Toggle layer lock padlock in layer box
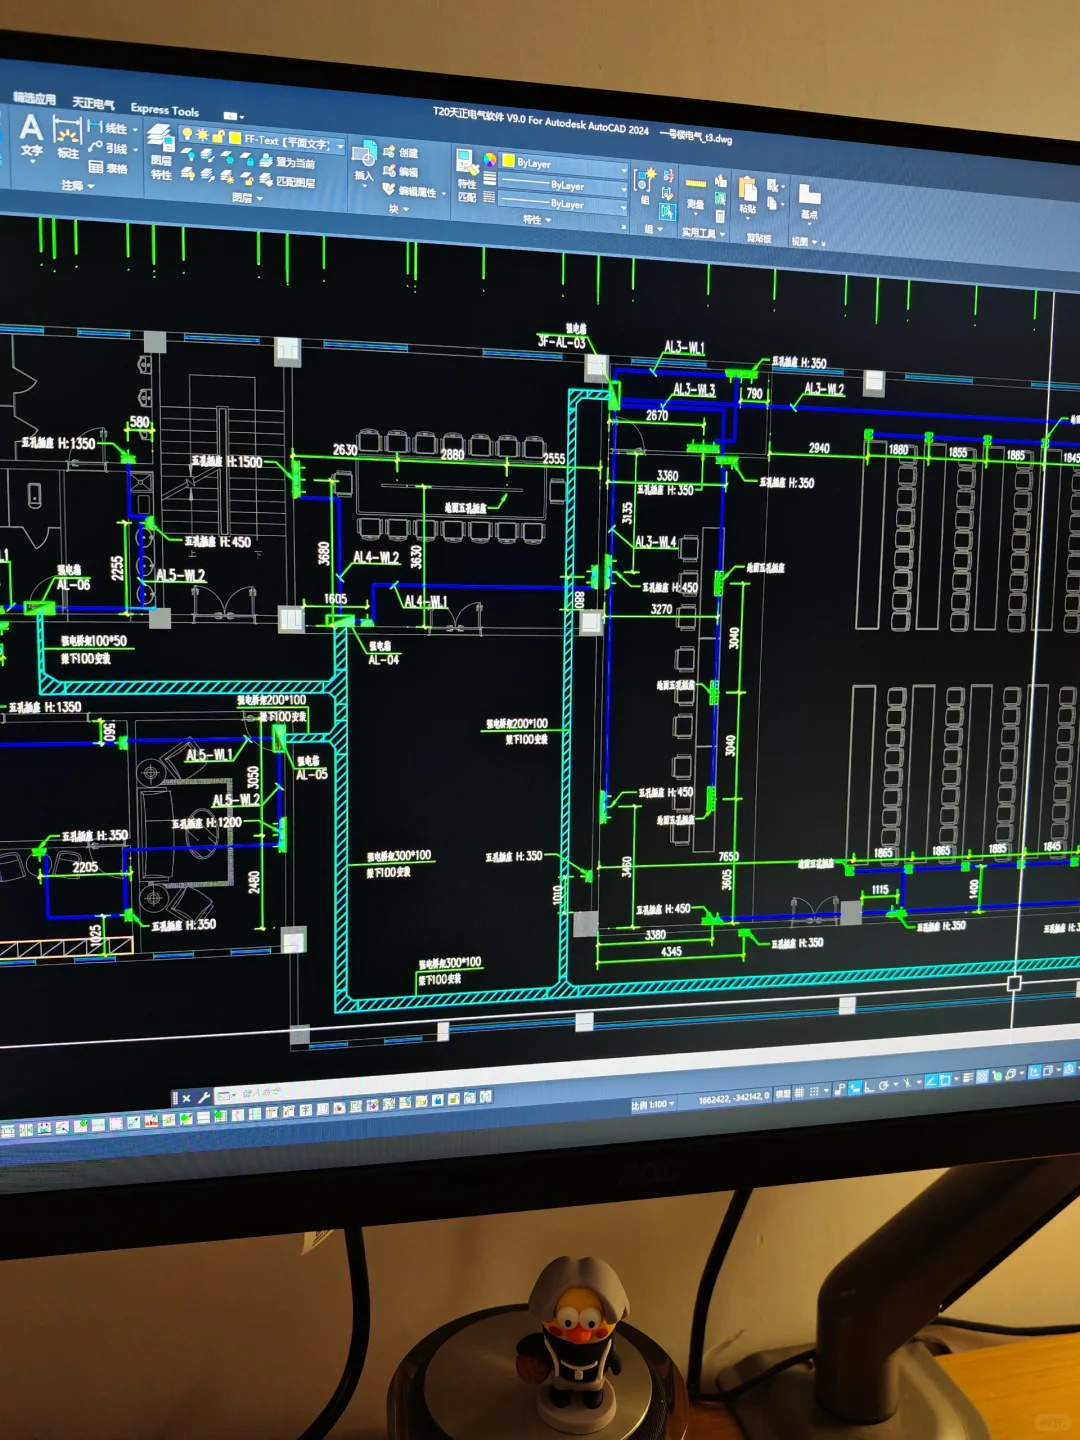This screenshot has width=1080, height=1440. [x=218, y=136]
